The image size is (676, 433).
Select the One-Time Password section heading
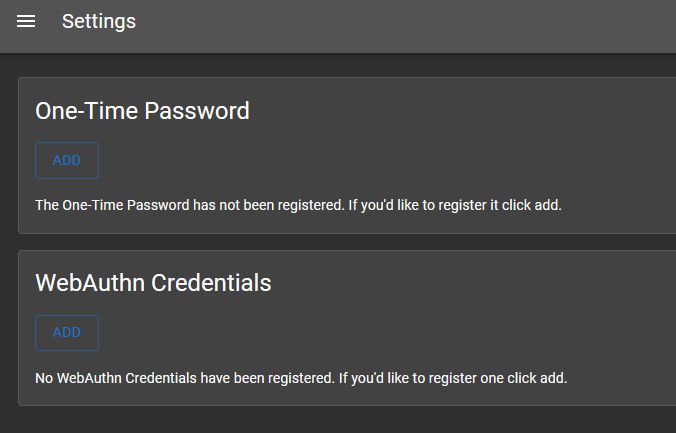tap(142, 111)
